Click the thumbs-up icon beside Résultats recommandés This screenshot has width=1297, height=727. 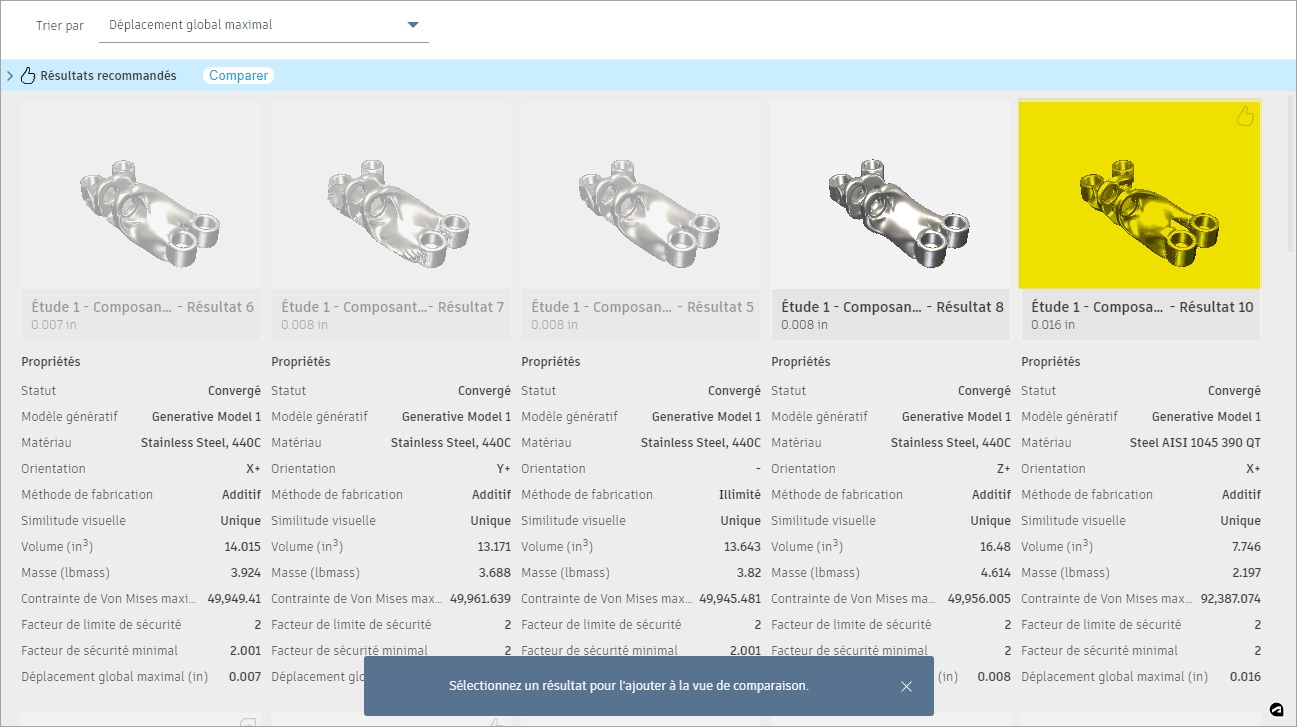click(x=28, y=76)
